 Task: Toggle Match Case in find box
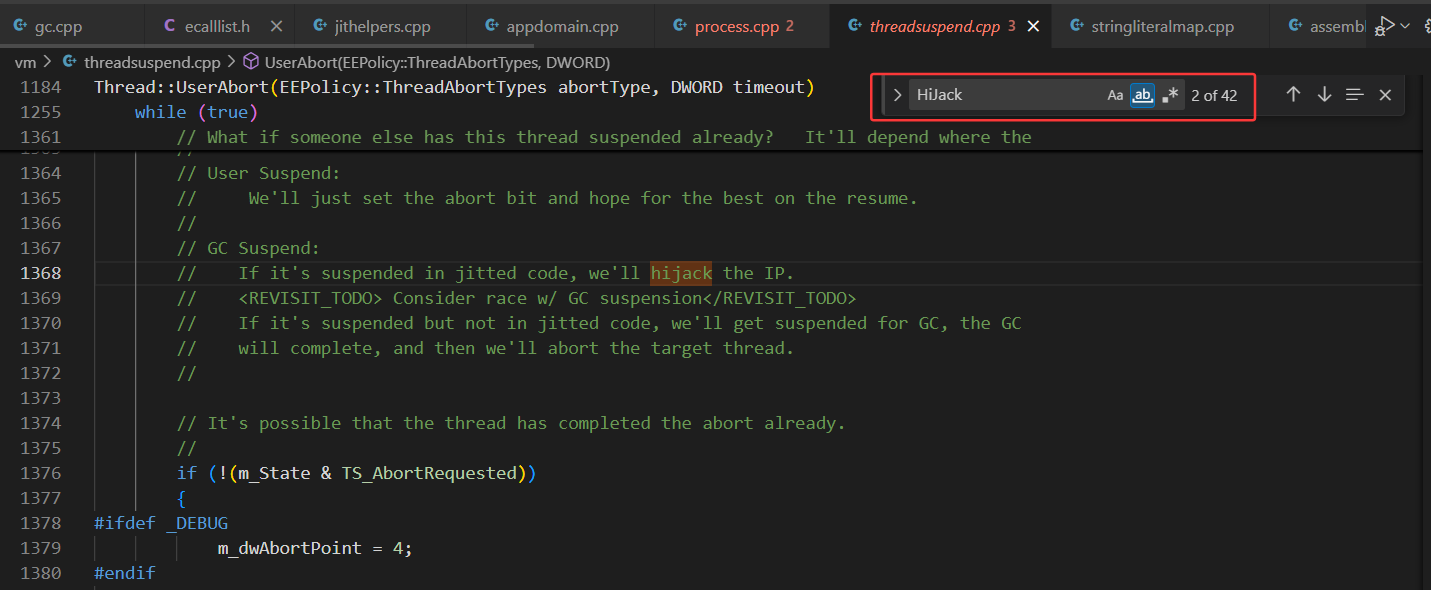[x=1115, y=96]
